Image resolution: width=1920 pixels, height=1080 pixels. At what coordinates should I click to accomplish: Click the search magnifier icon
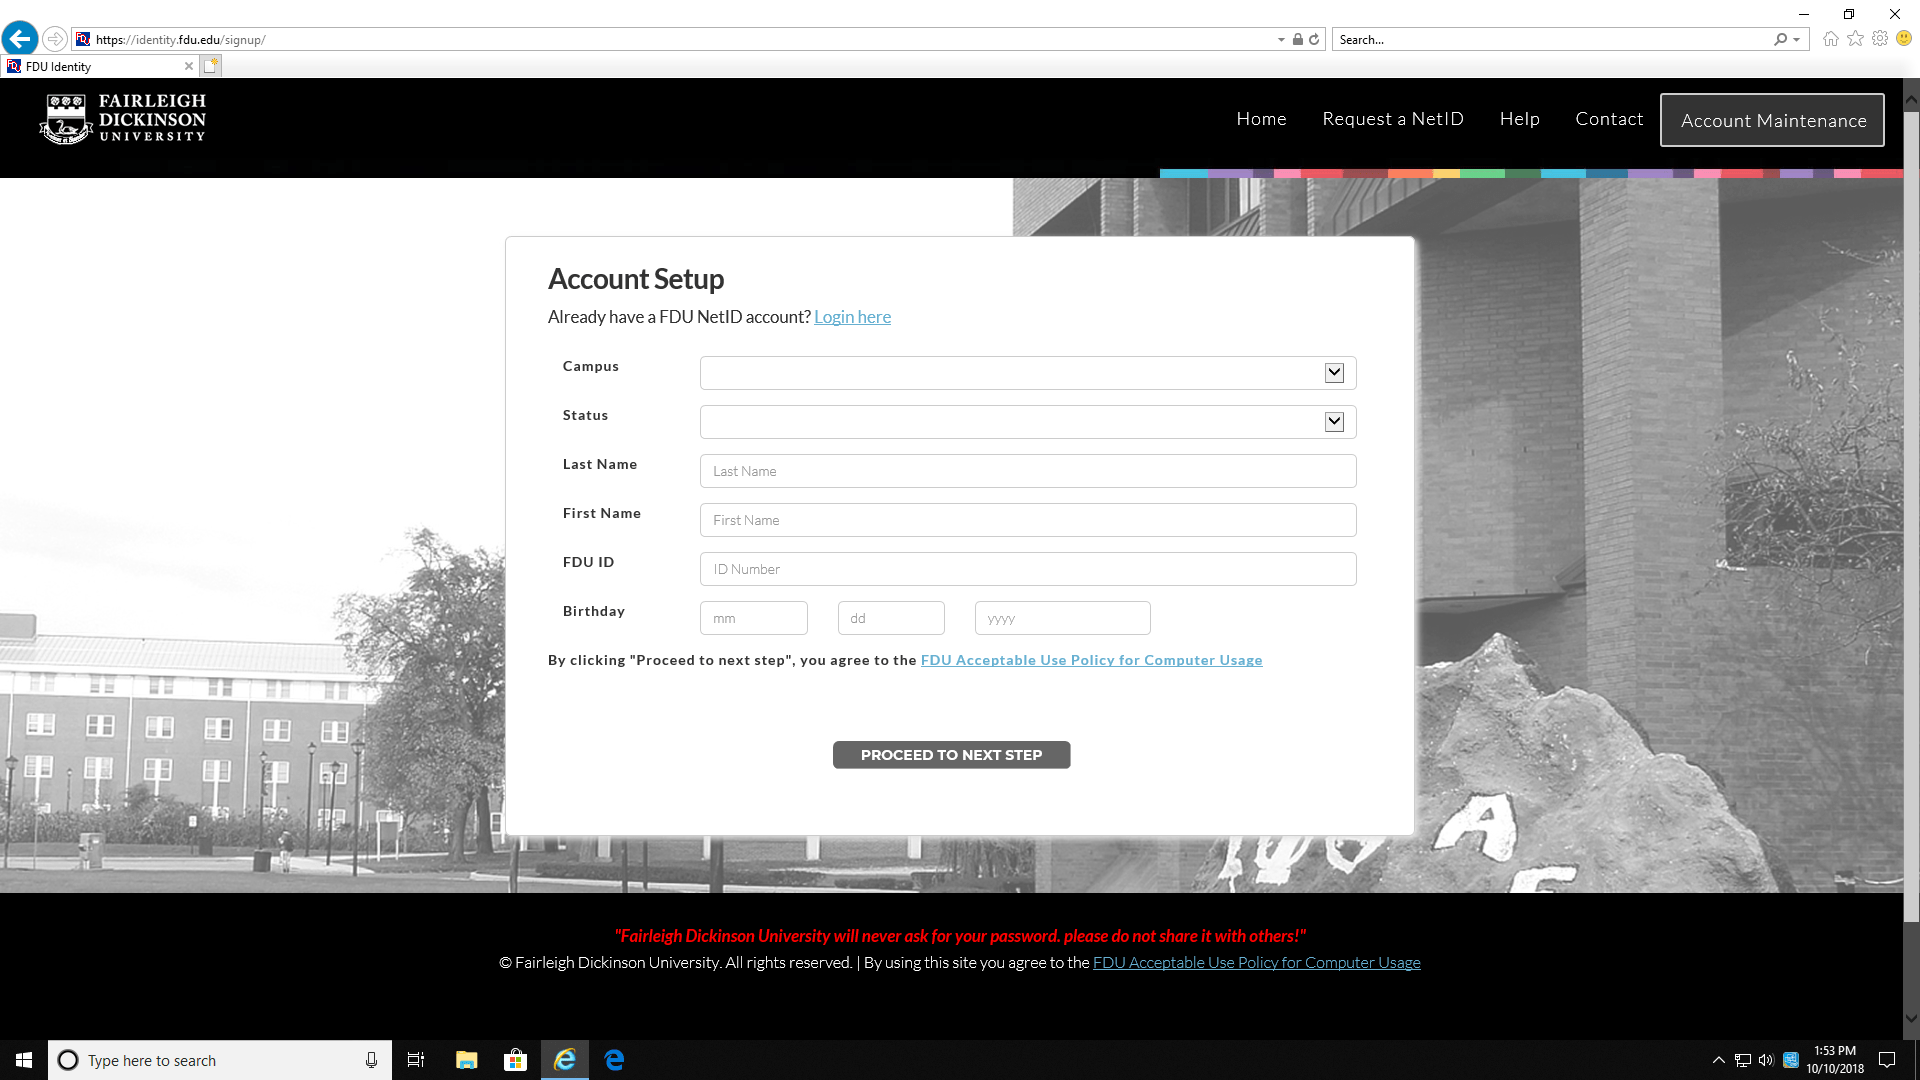(1780, 39)
